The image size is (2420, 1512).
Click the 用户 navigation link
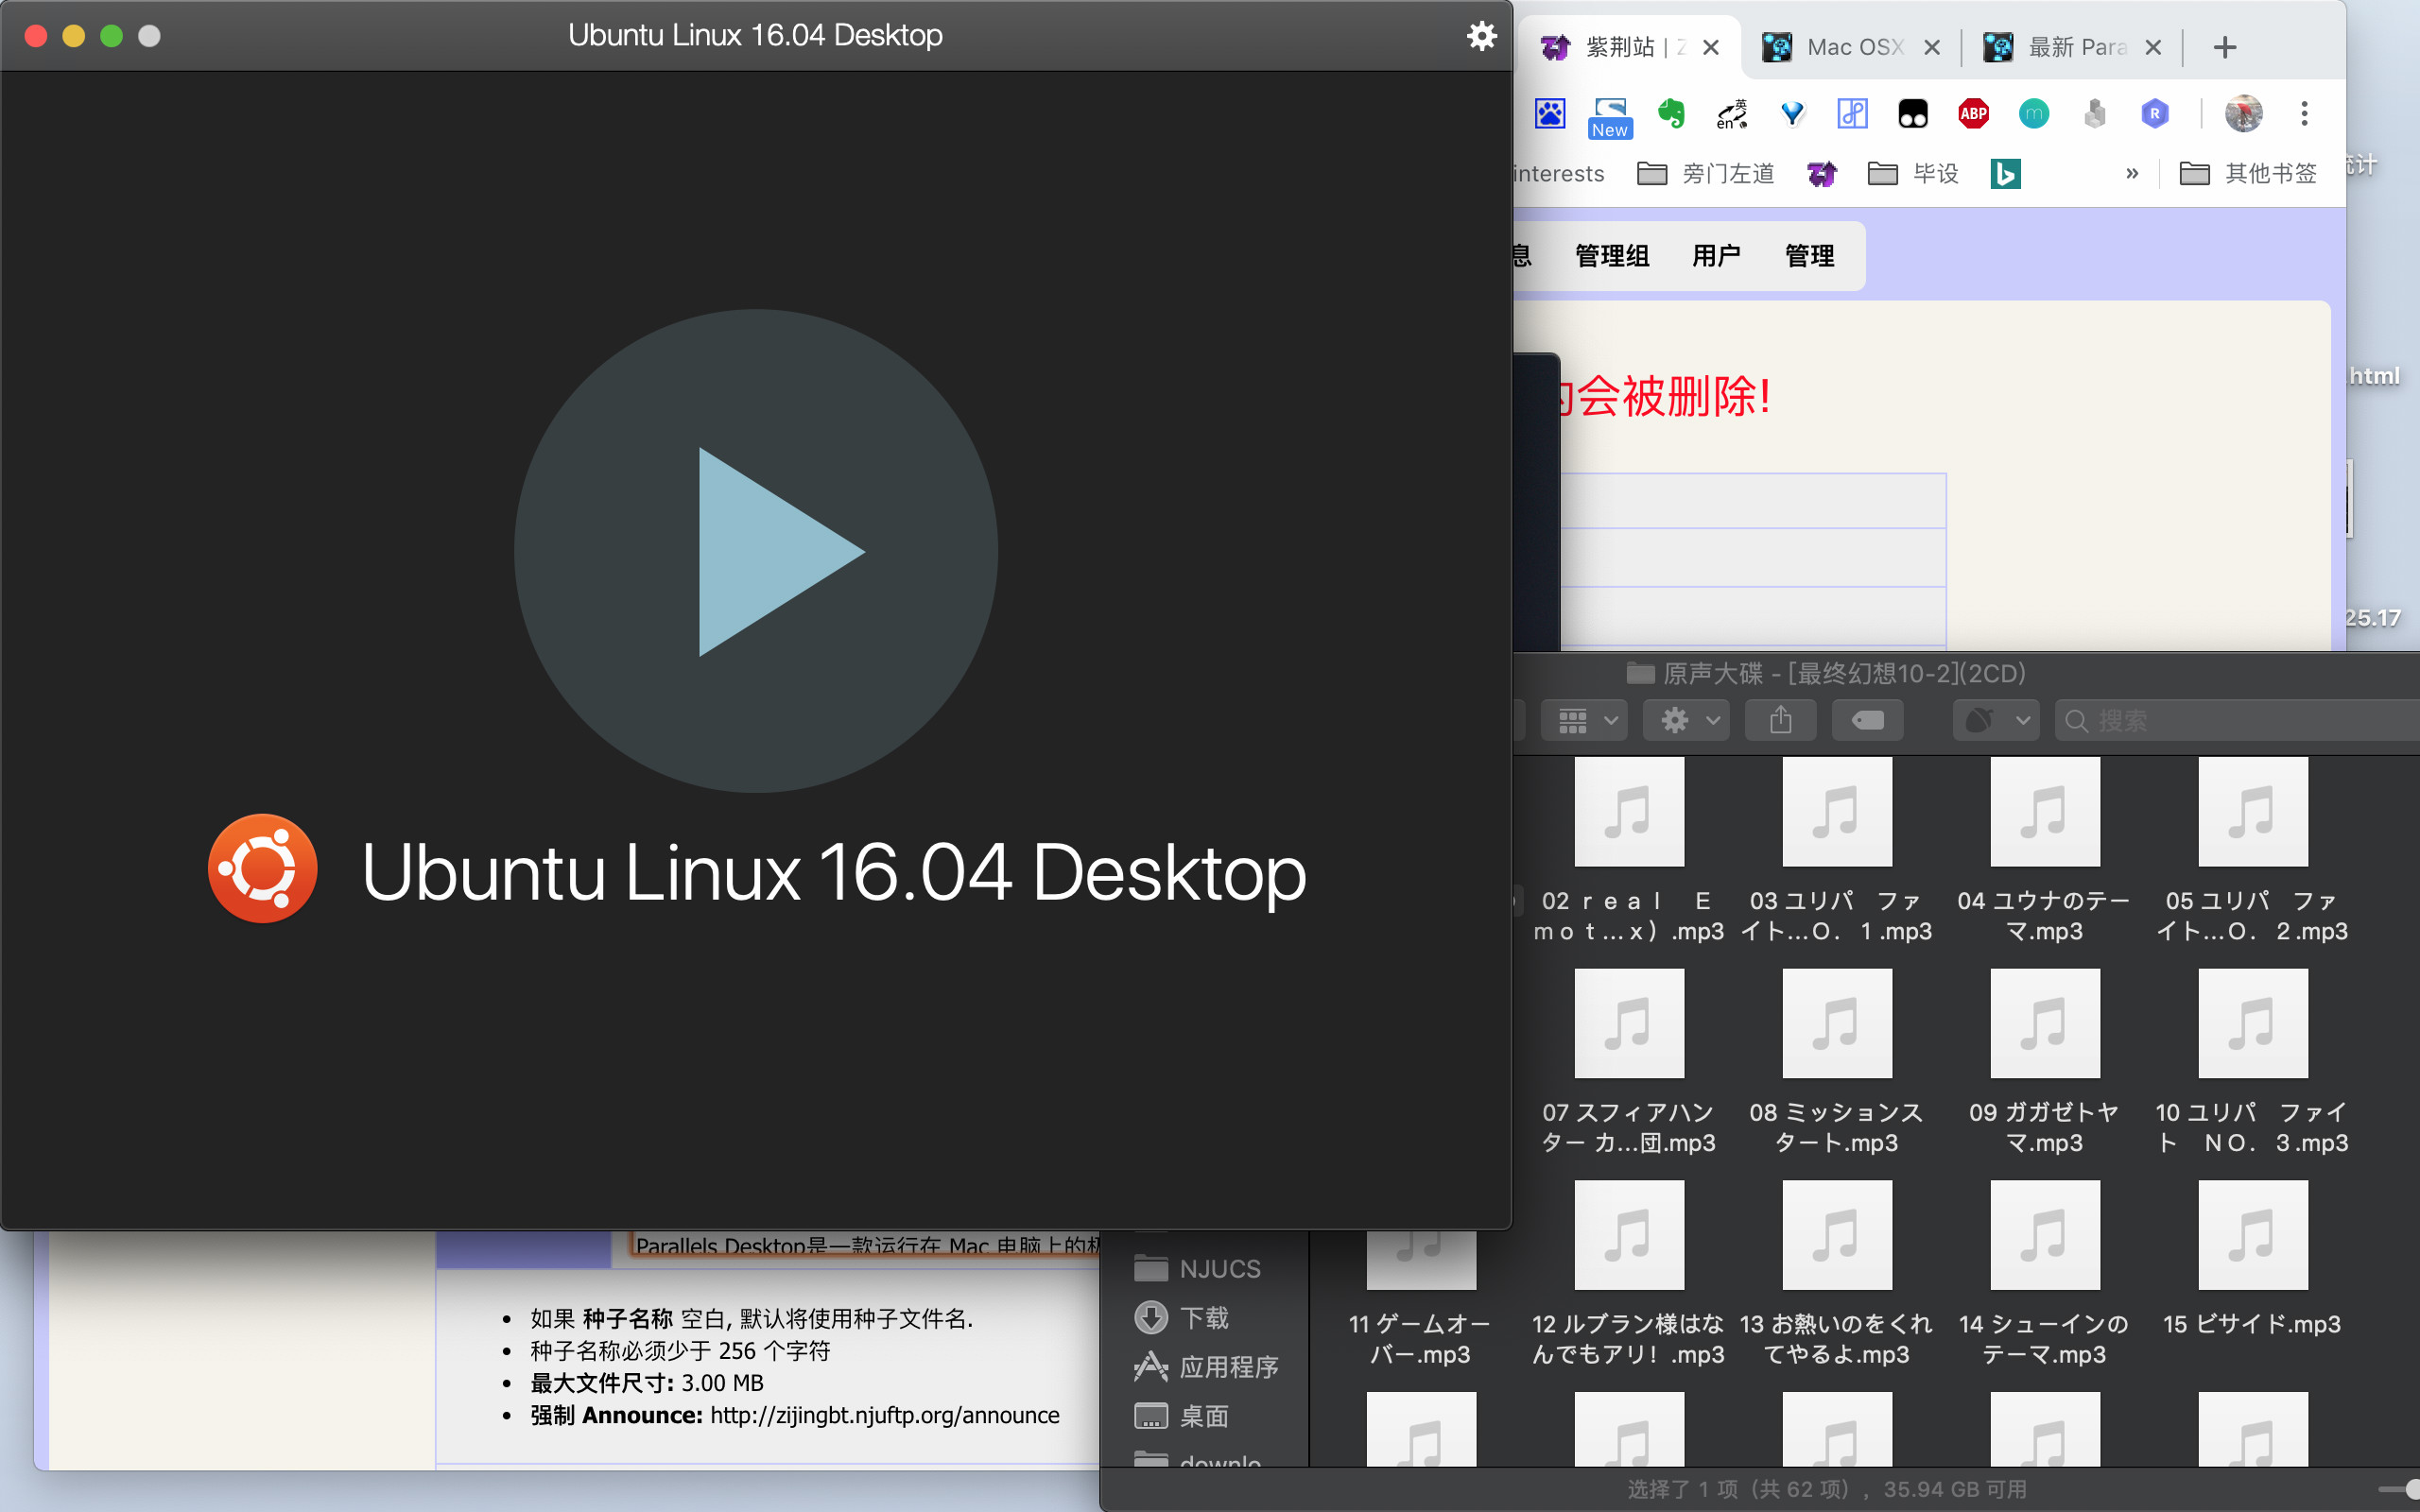(x=1716, y=256)
